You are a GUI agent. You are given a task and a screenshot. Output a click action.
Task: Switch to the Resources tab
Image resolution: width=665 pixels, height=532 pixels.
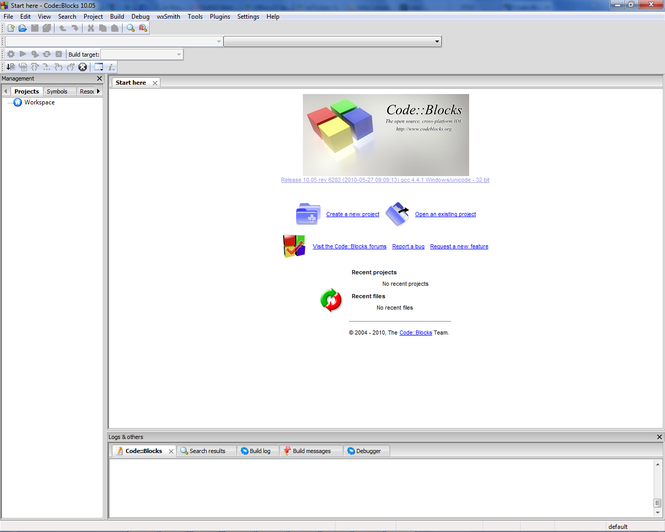point(87,91)
